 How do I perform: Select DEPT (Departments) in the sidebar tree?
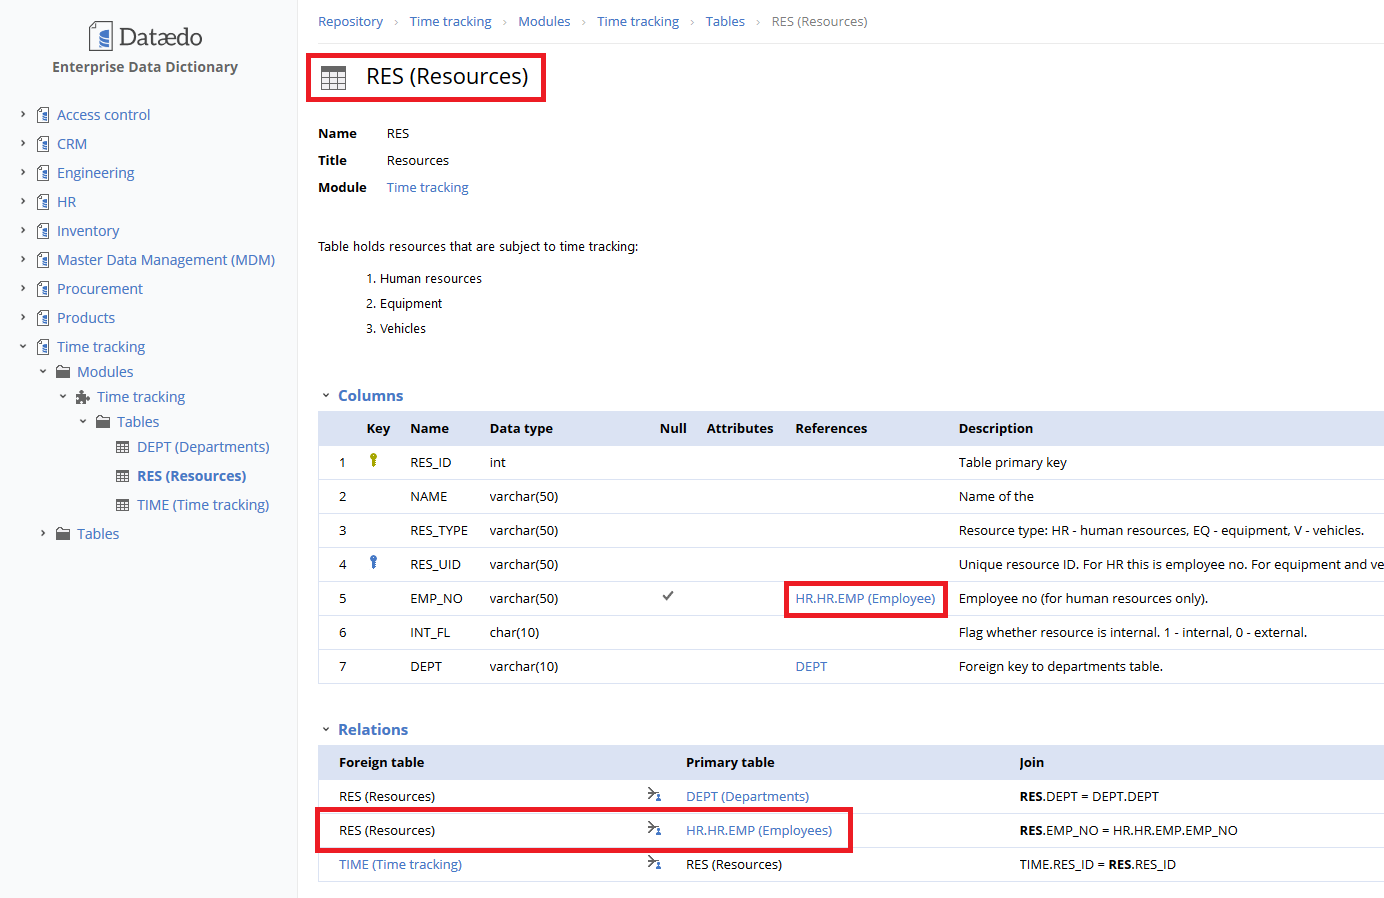coord(203,447)
